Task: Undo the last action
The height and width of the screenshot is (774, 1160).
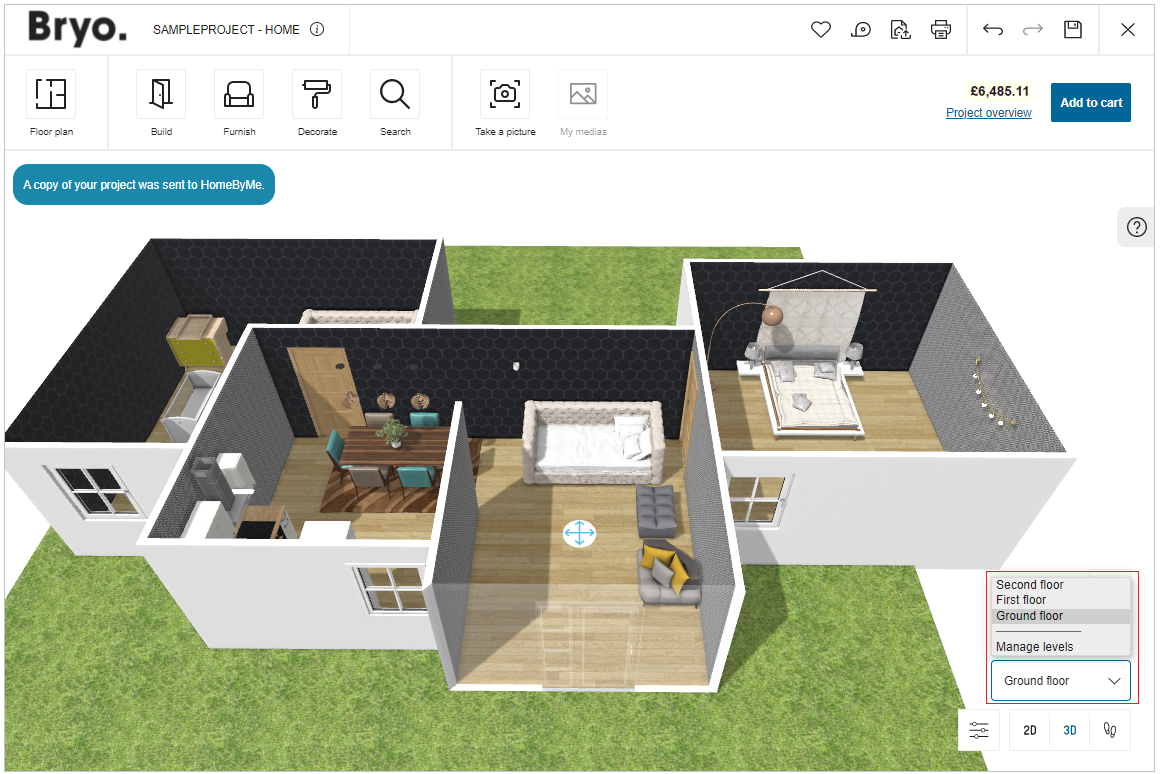Action: [x=993, y=30]
